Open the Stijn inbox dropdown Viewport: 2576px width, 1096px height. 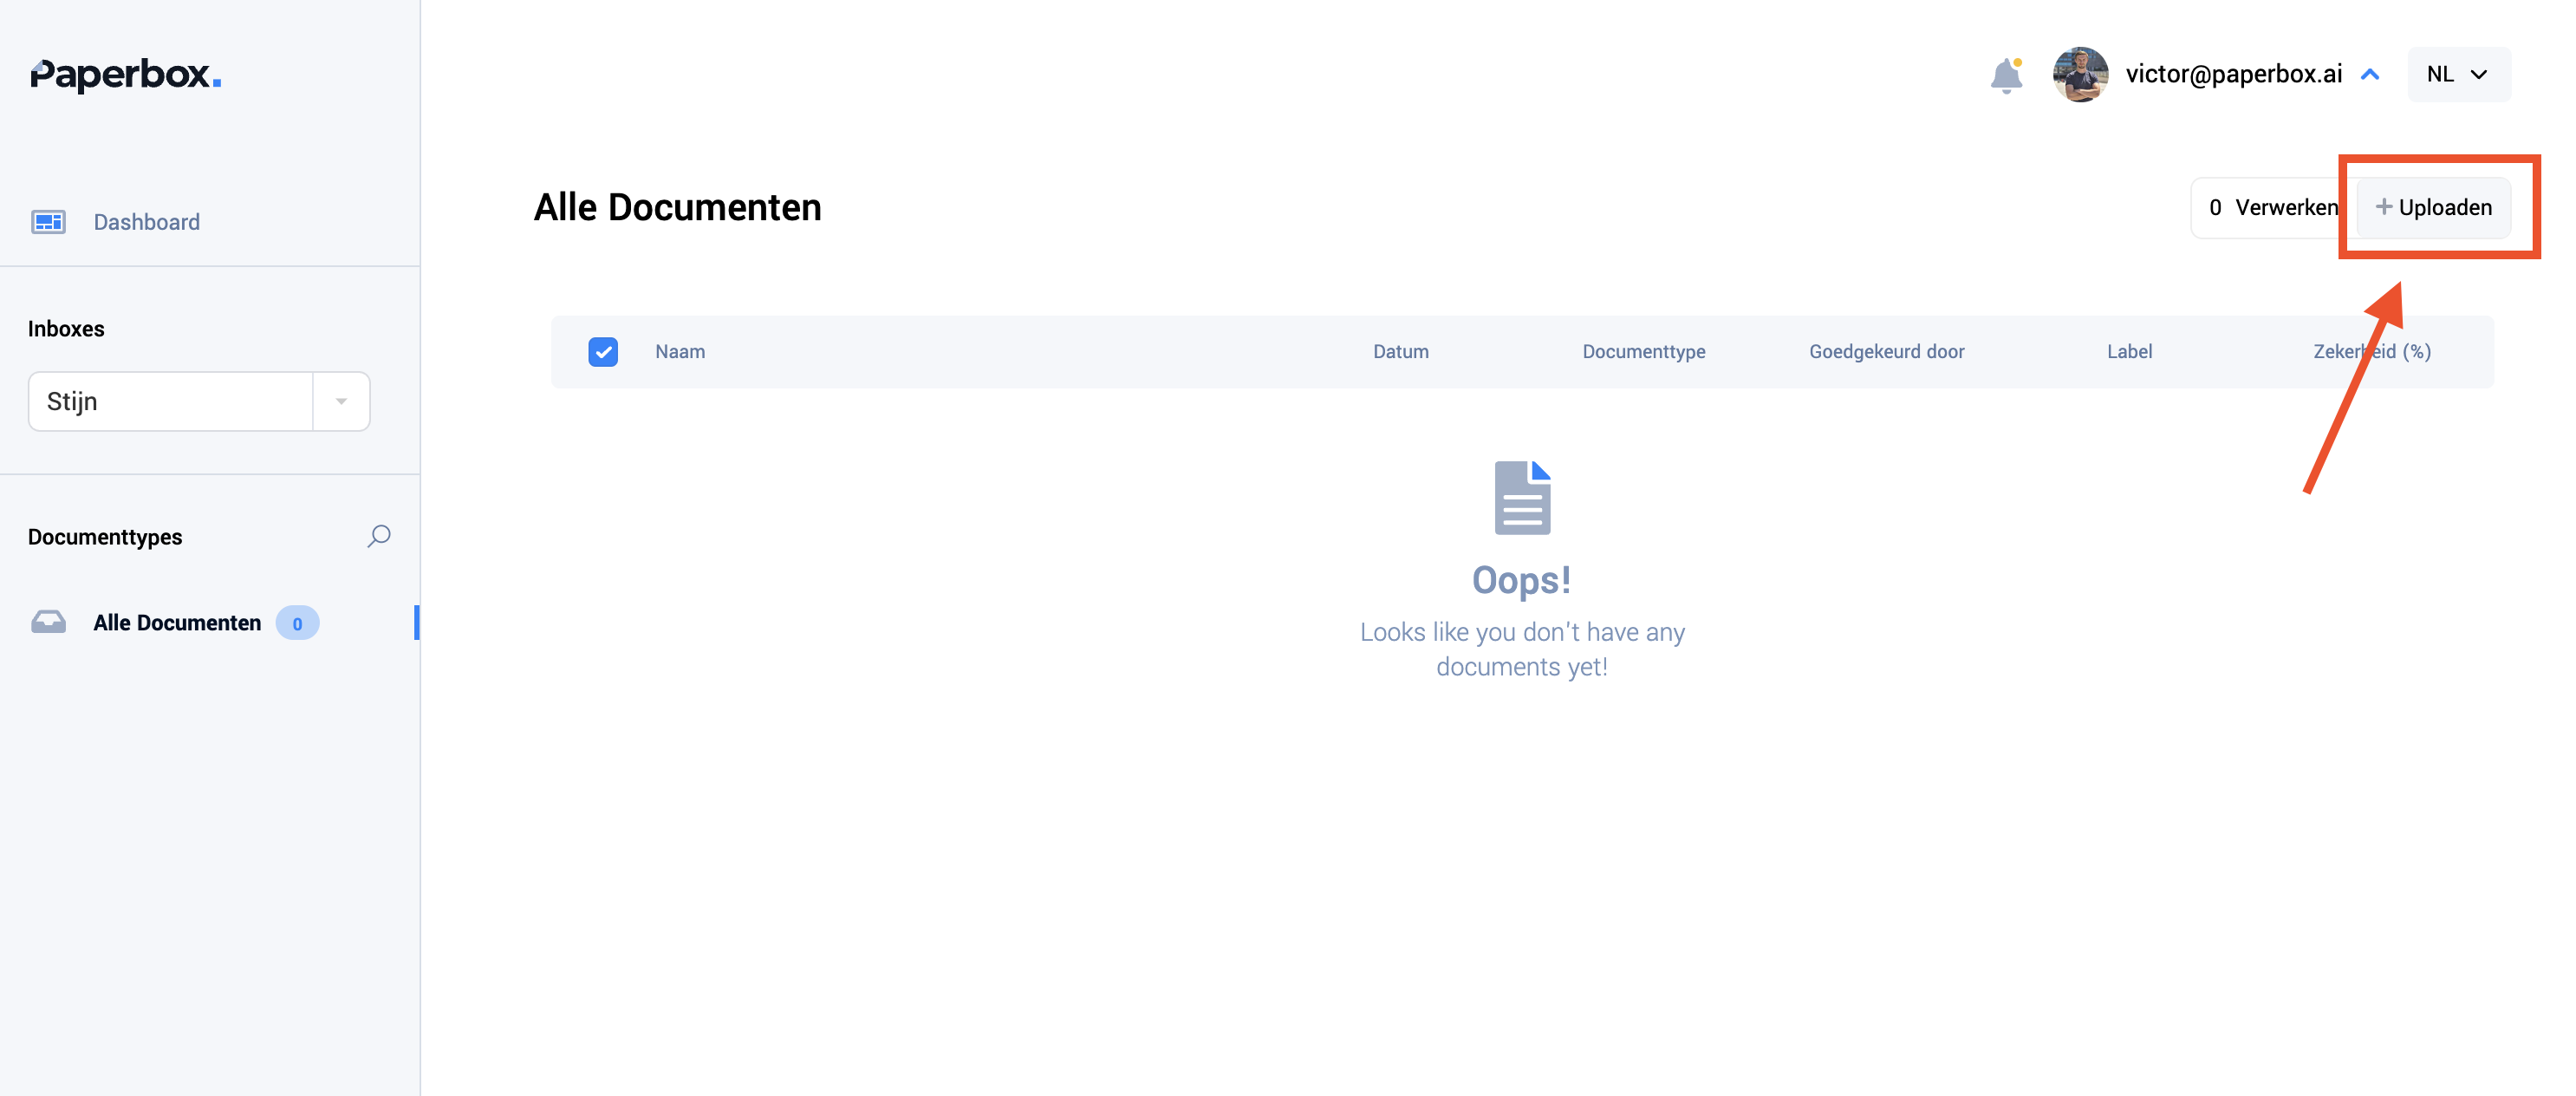point(340,401)
